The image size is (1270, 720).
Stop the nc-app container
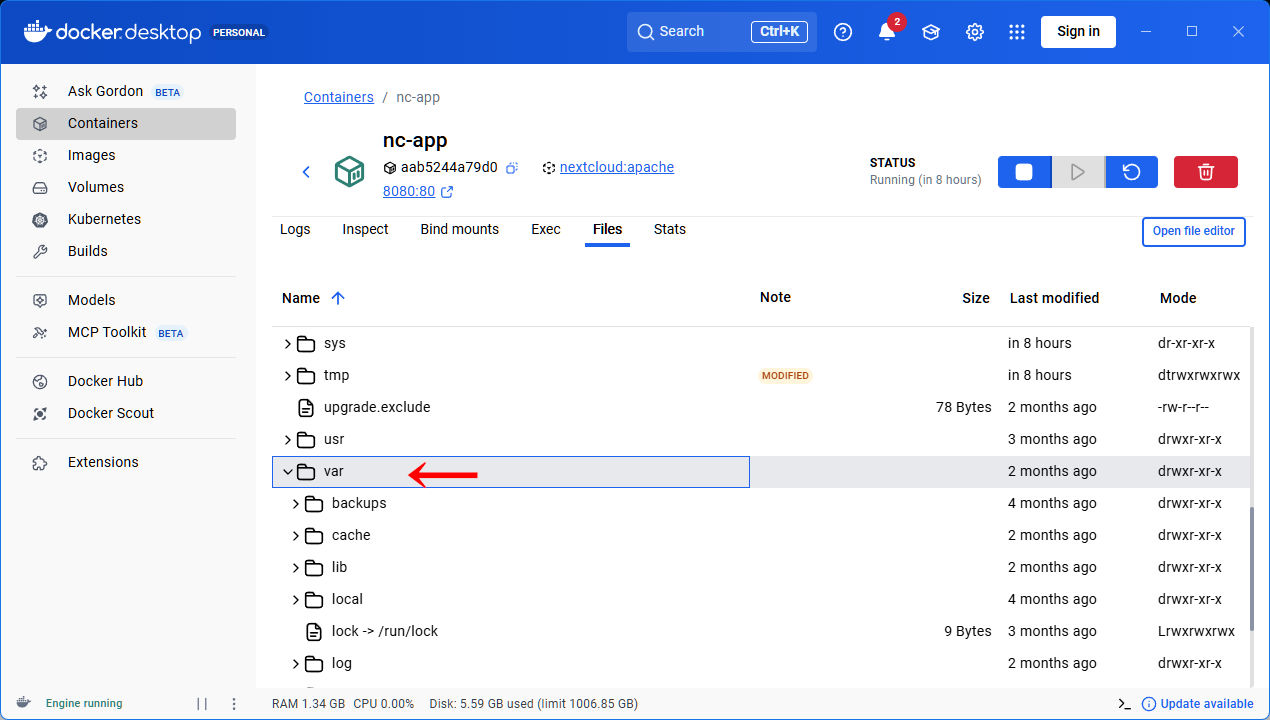click(x=1024, y=172)
